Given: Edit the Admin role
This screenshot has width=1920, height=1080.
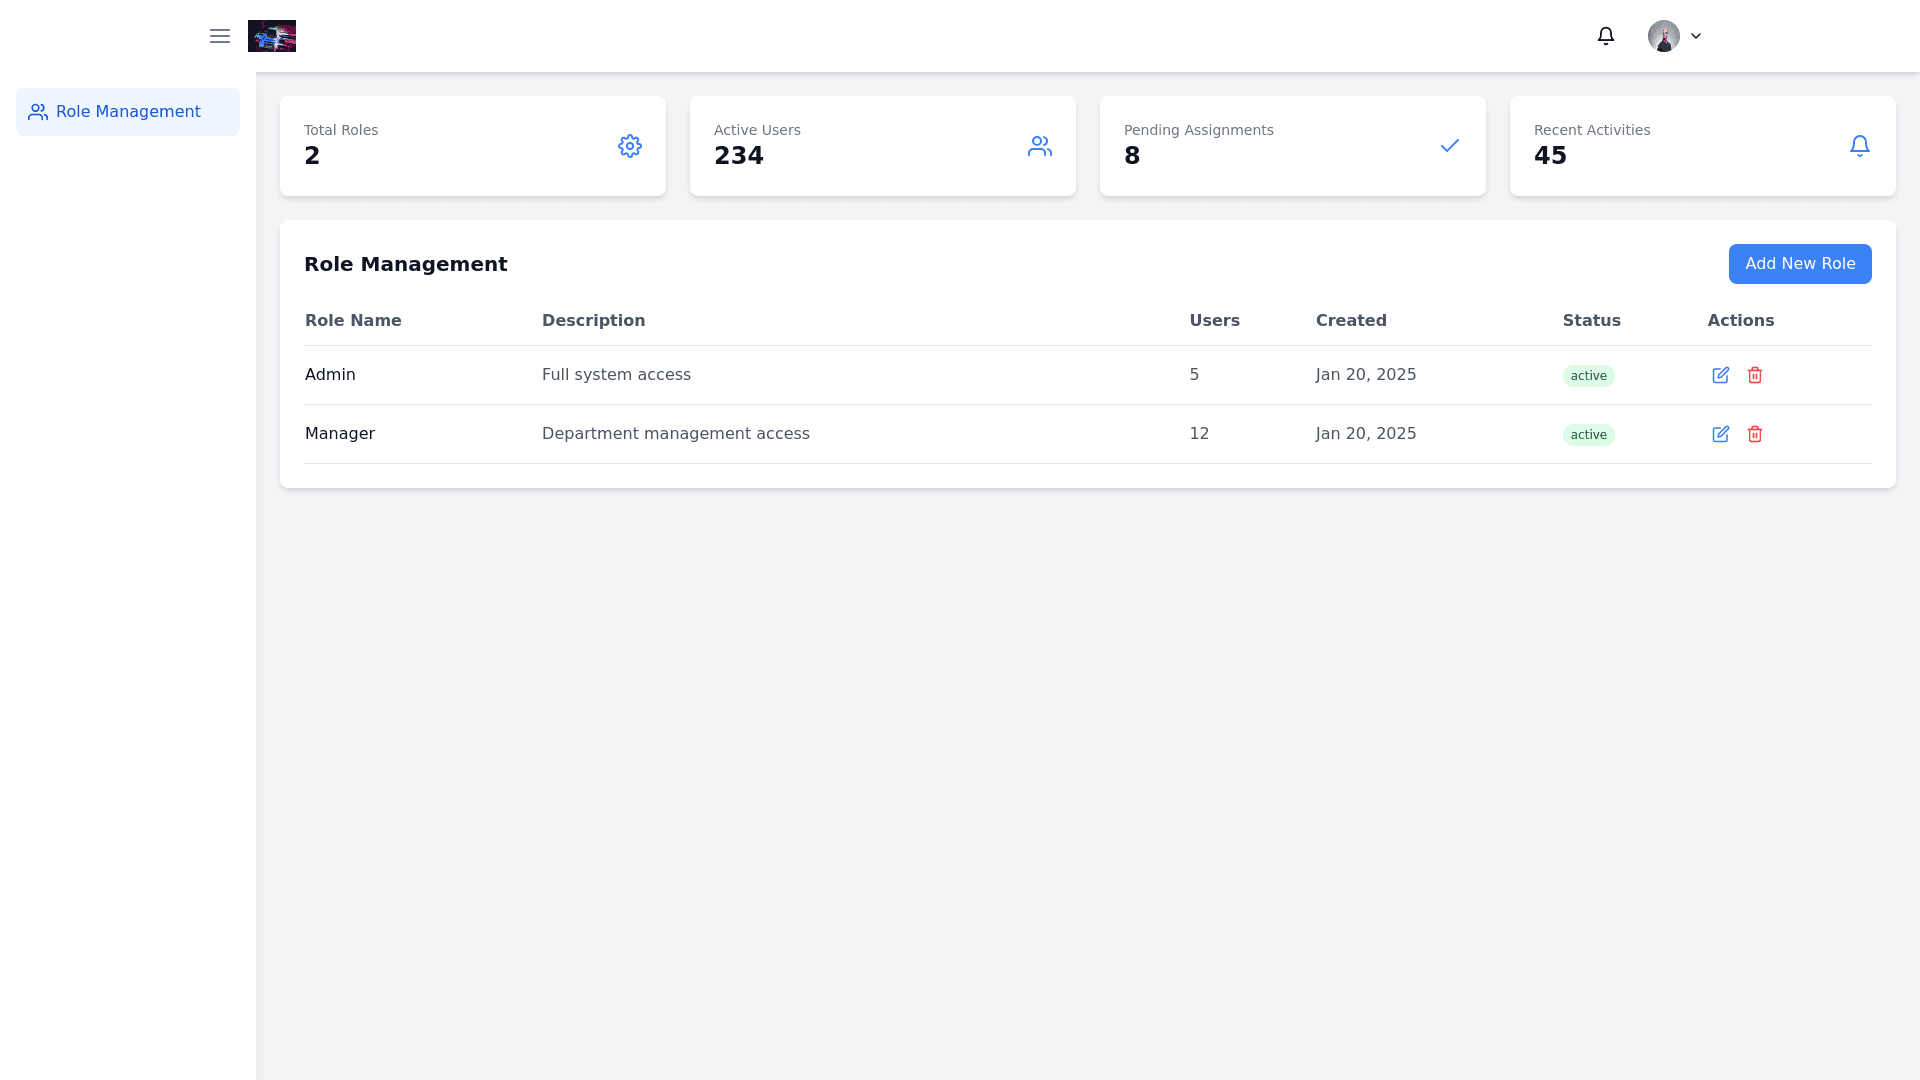Looking at the screenshot, I should pyautogui.click(x=1721, y=375).
